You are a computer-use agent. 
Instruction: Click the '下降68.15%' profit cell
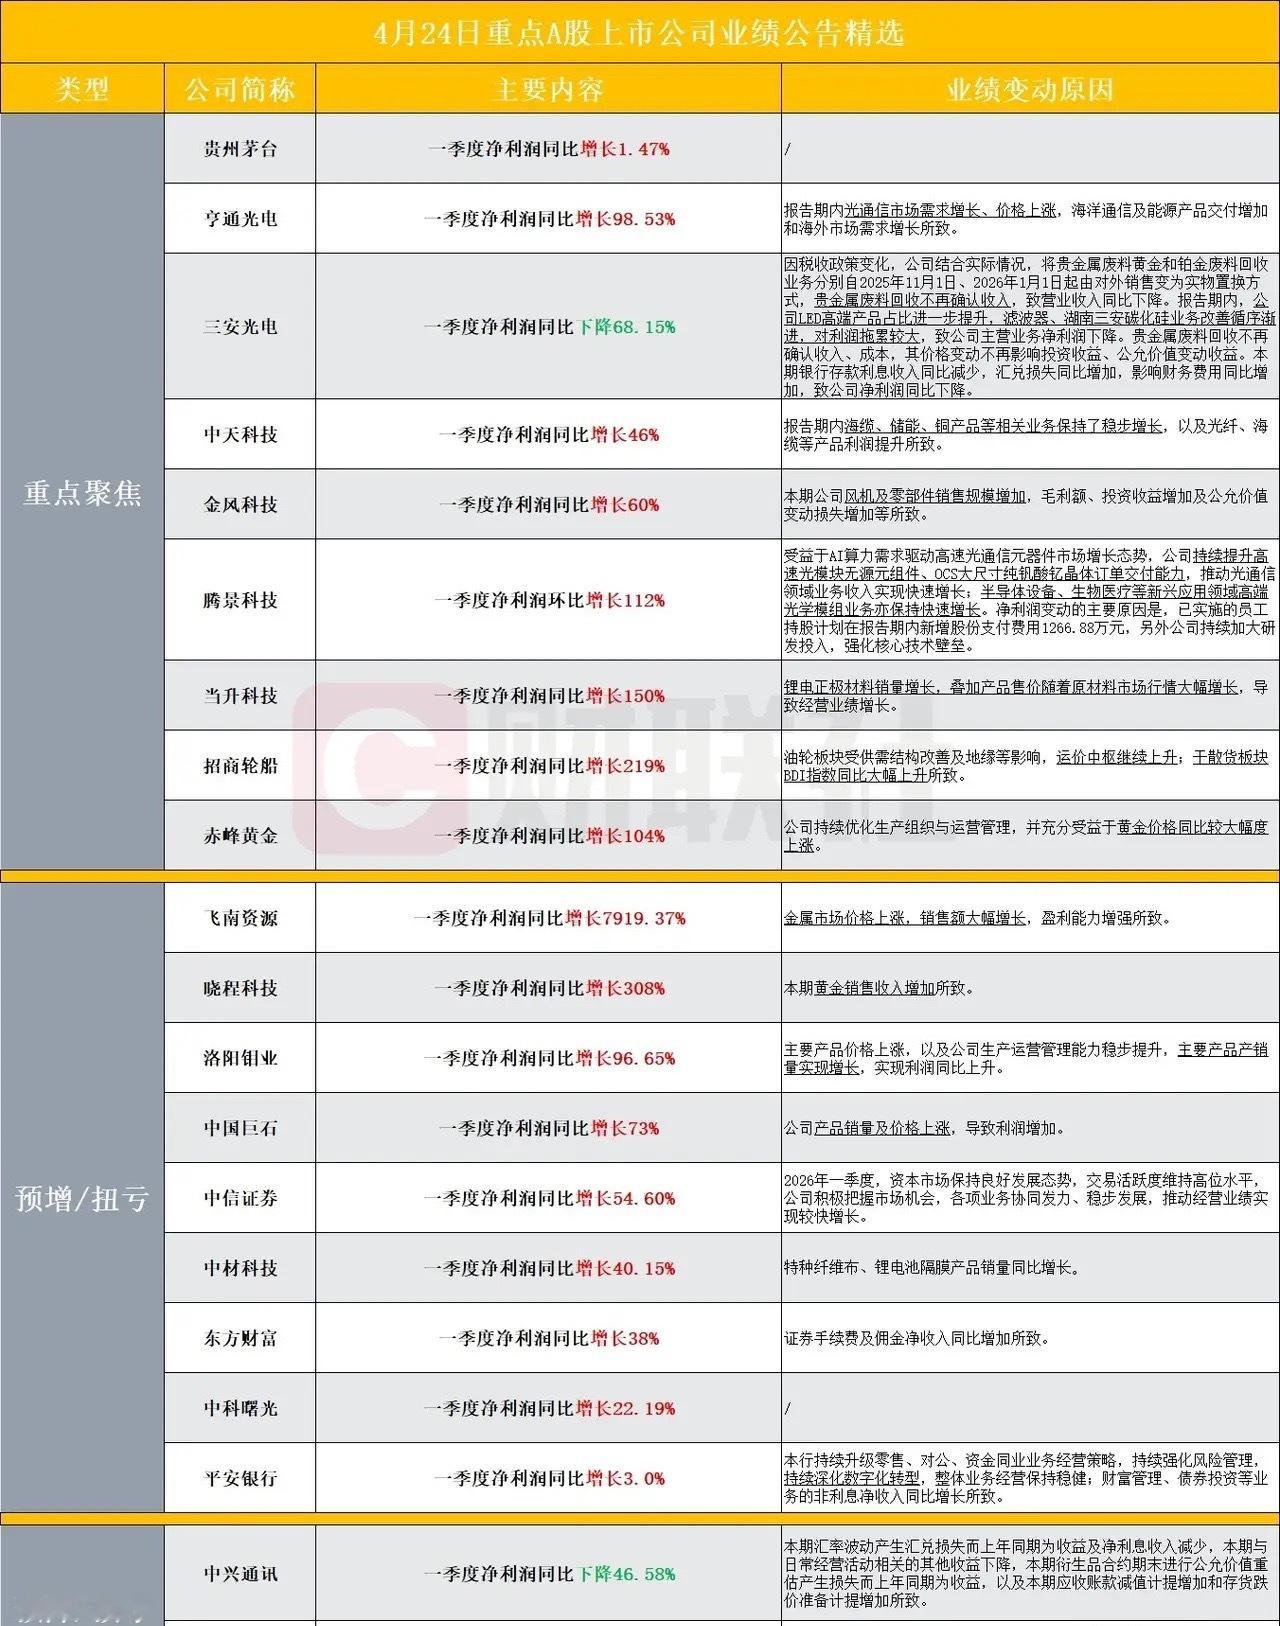[x=548, y=327]
